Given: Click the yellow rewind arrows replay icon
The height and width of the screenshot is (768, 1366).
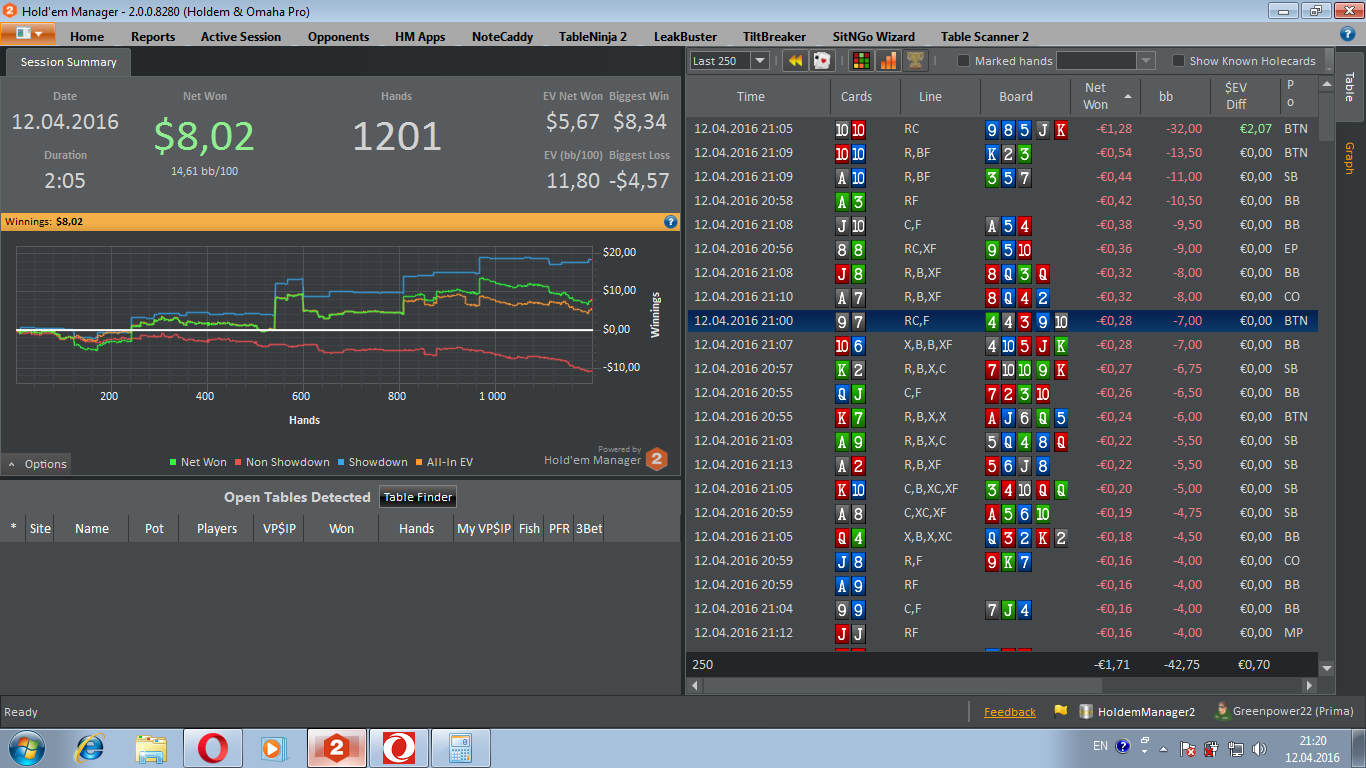Looking at the screenshot, I should (795, 61).
